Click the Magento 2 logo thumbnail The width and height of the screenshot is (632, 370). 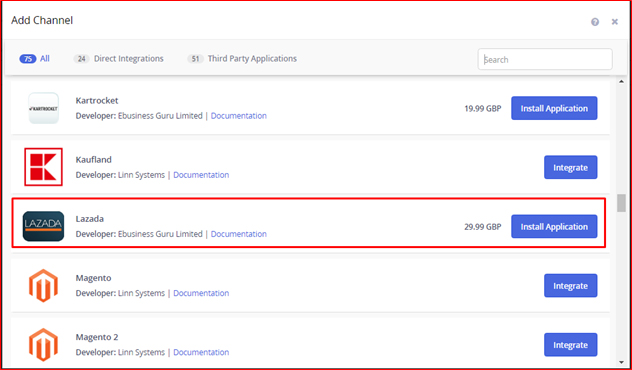click(x=44, y=345)
